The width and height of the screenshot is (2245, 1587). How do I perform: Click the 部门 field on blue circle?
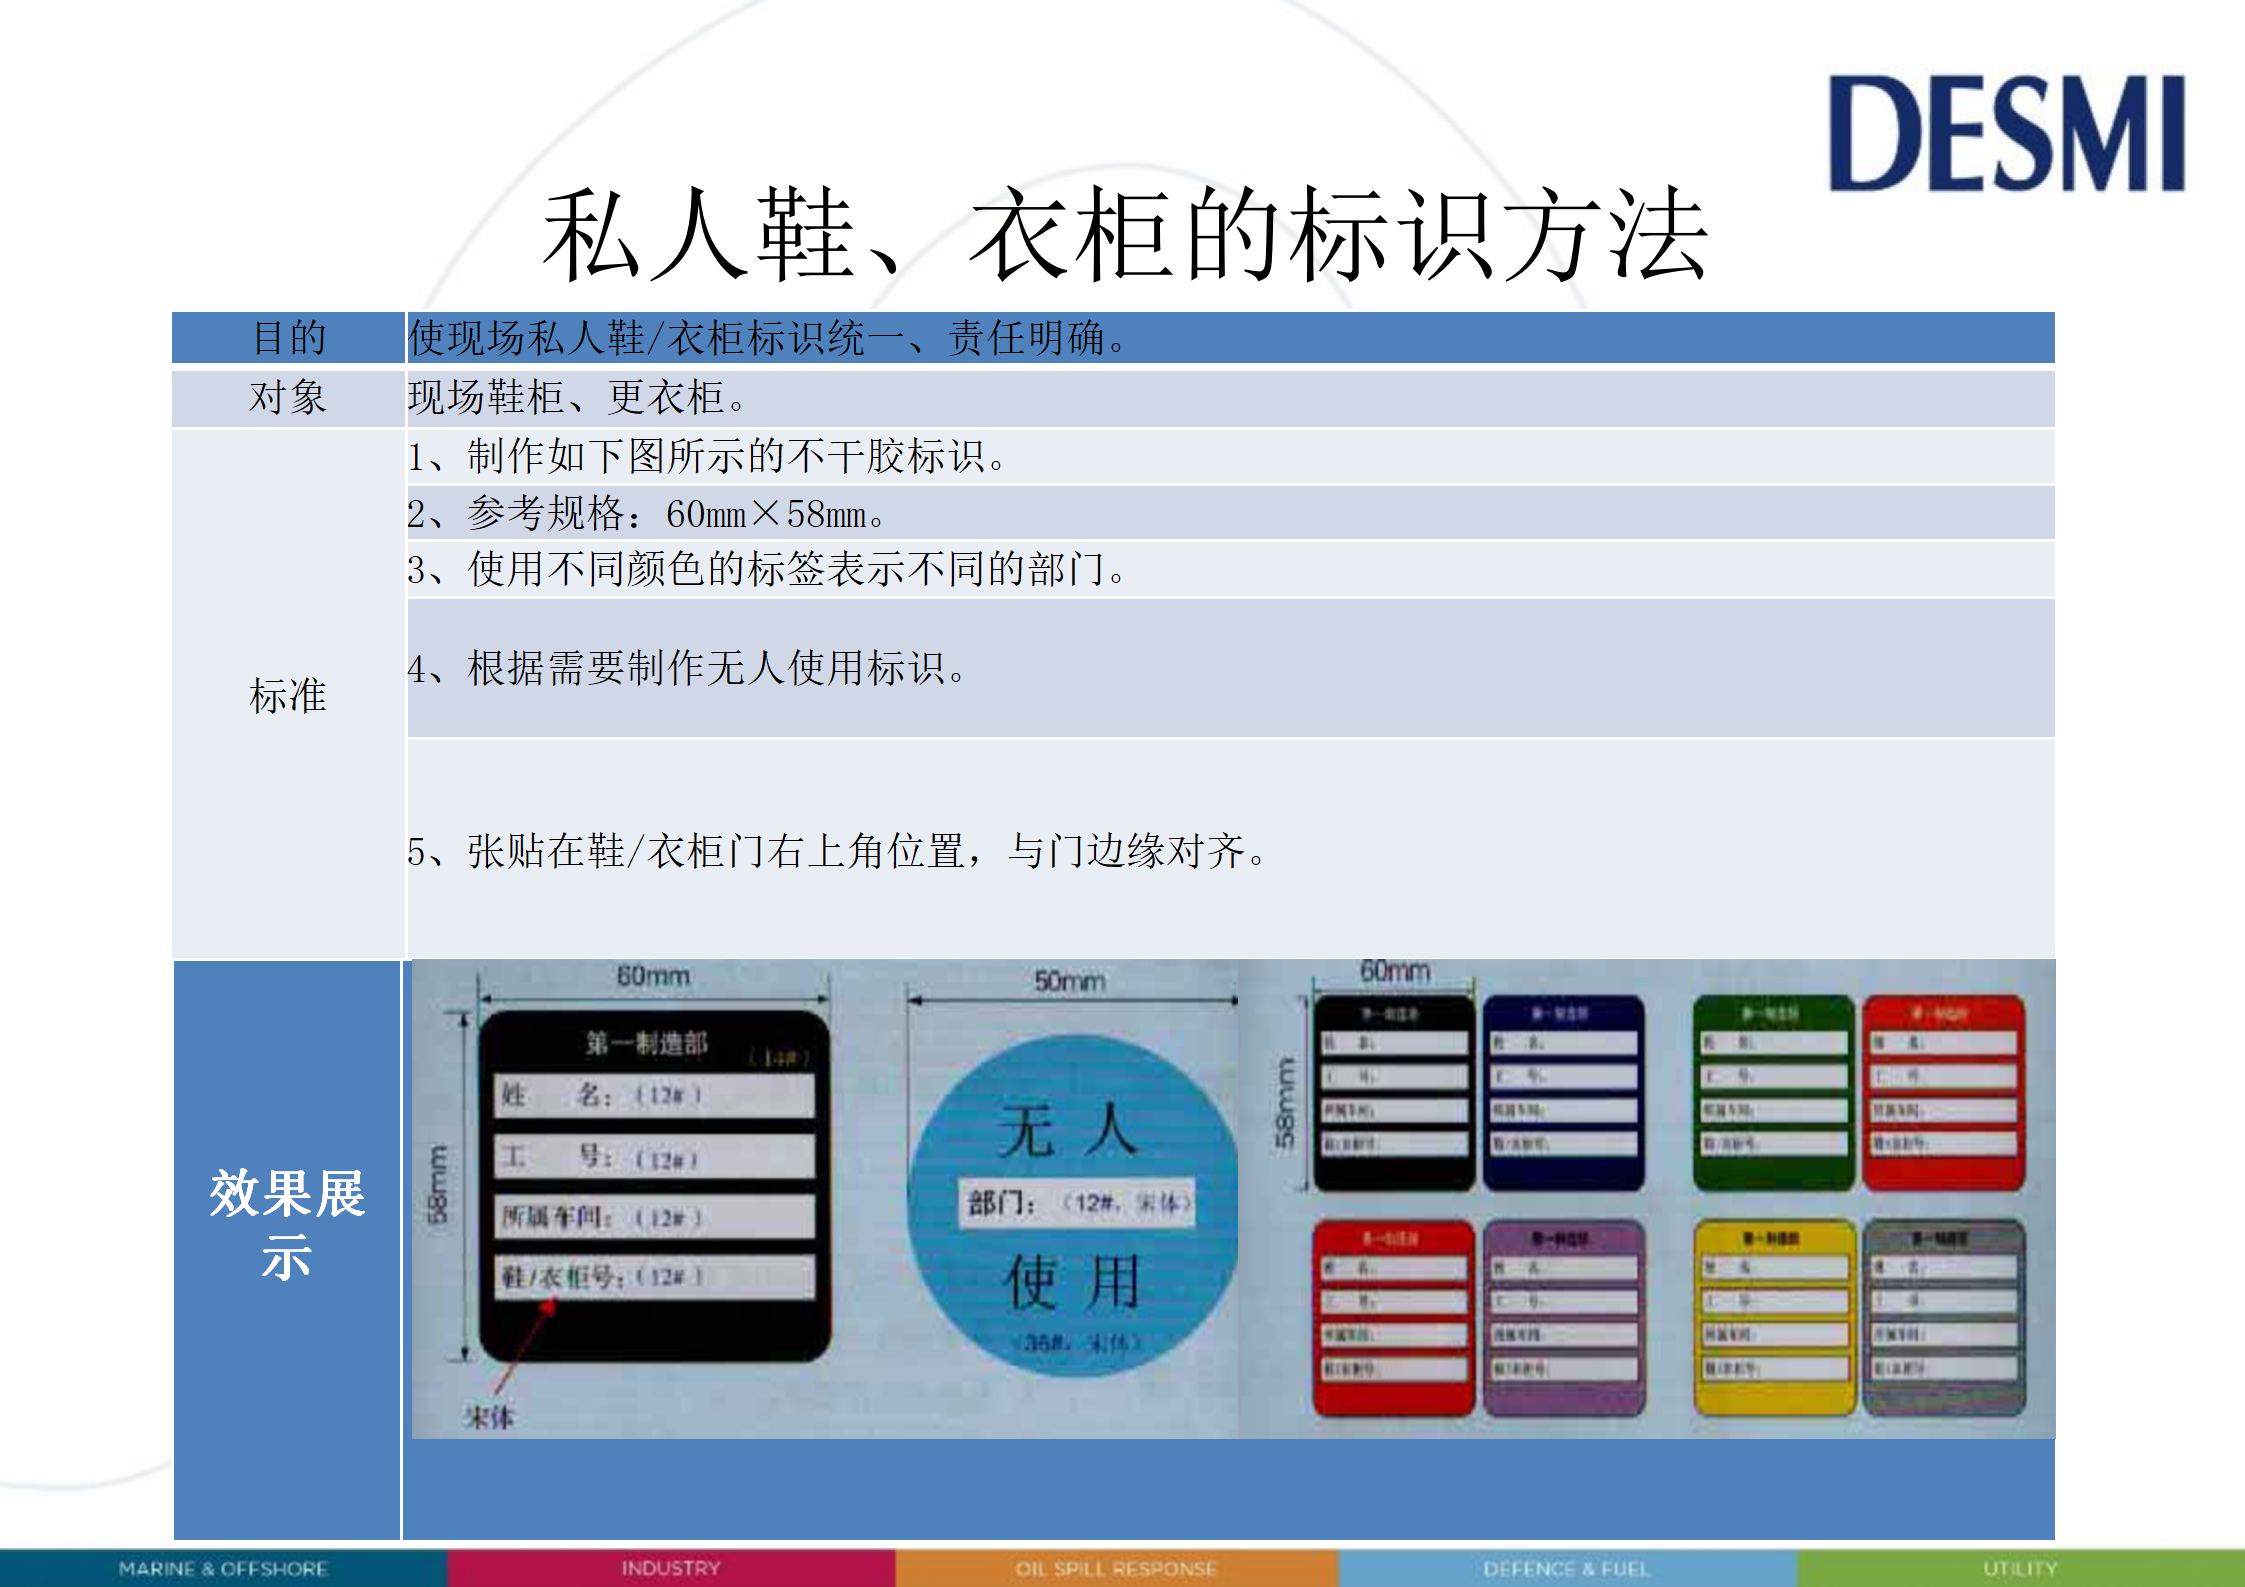[x=1077, y=1202]
